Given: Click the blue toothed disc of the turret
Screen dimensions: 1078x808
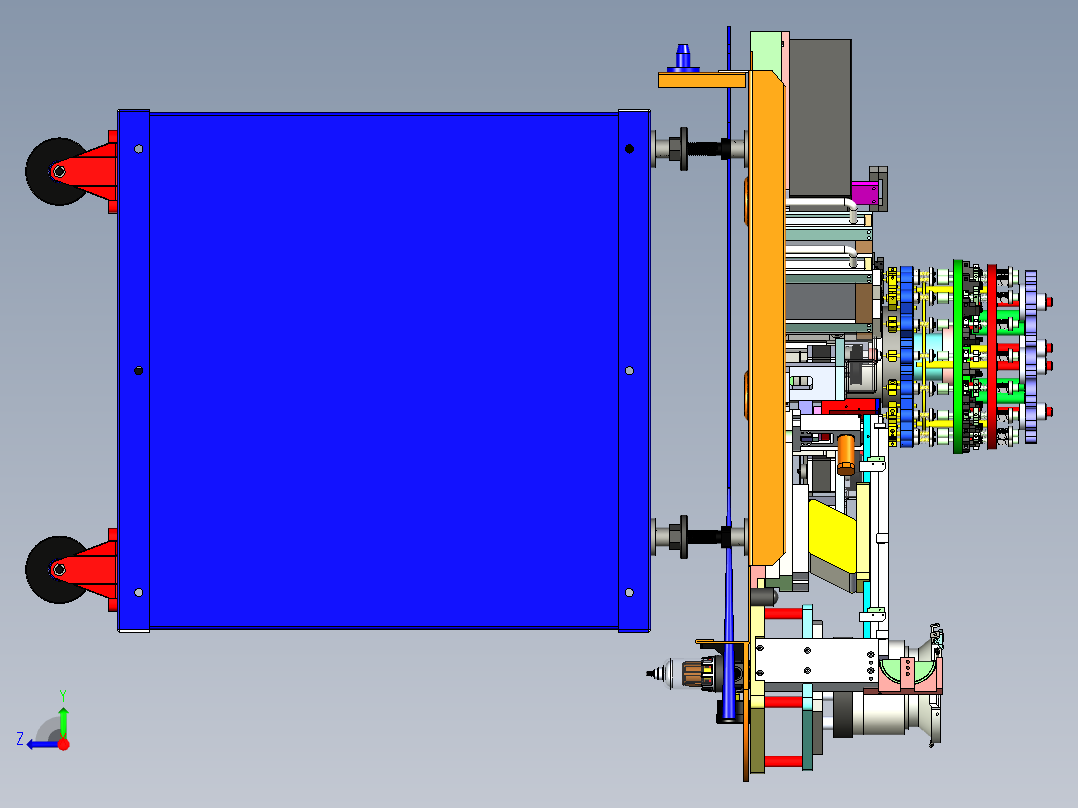Looking at the screenshot, I should point(907,356).
